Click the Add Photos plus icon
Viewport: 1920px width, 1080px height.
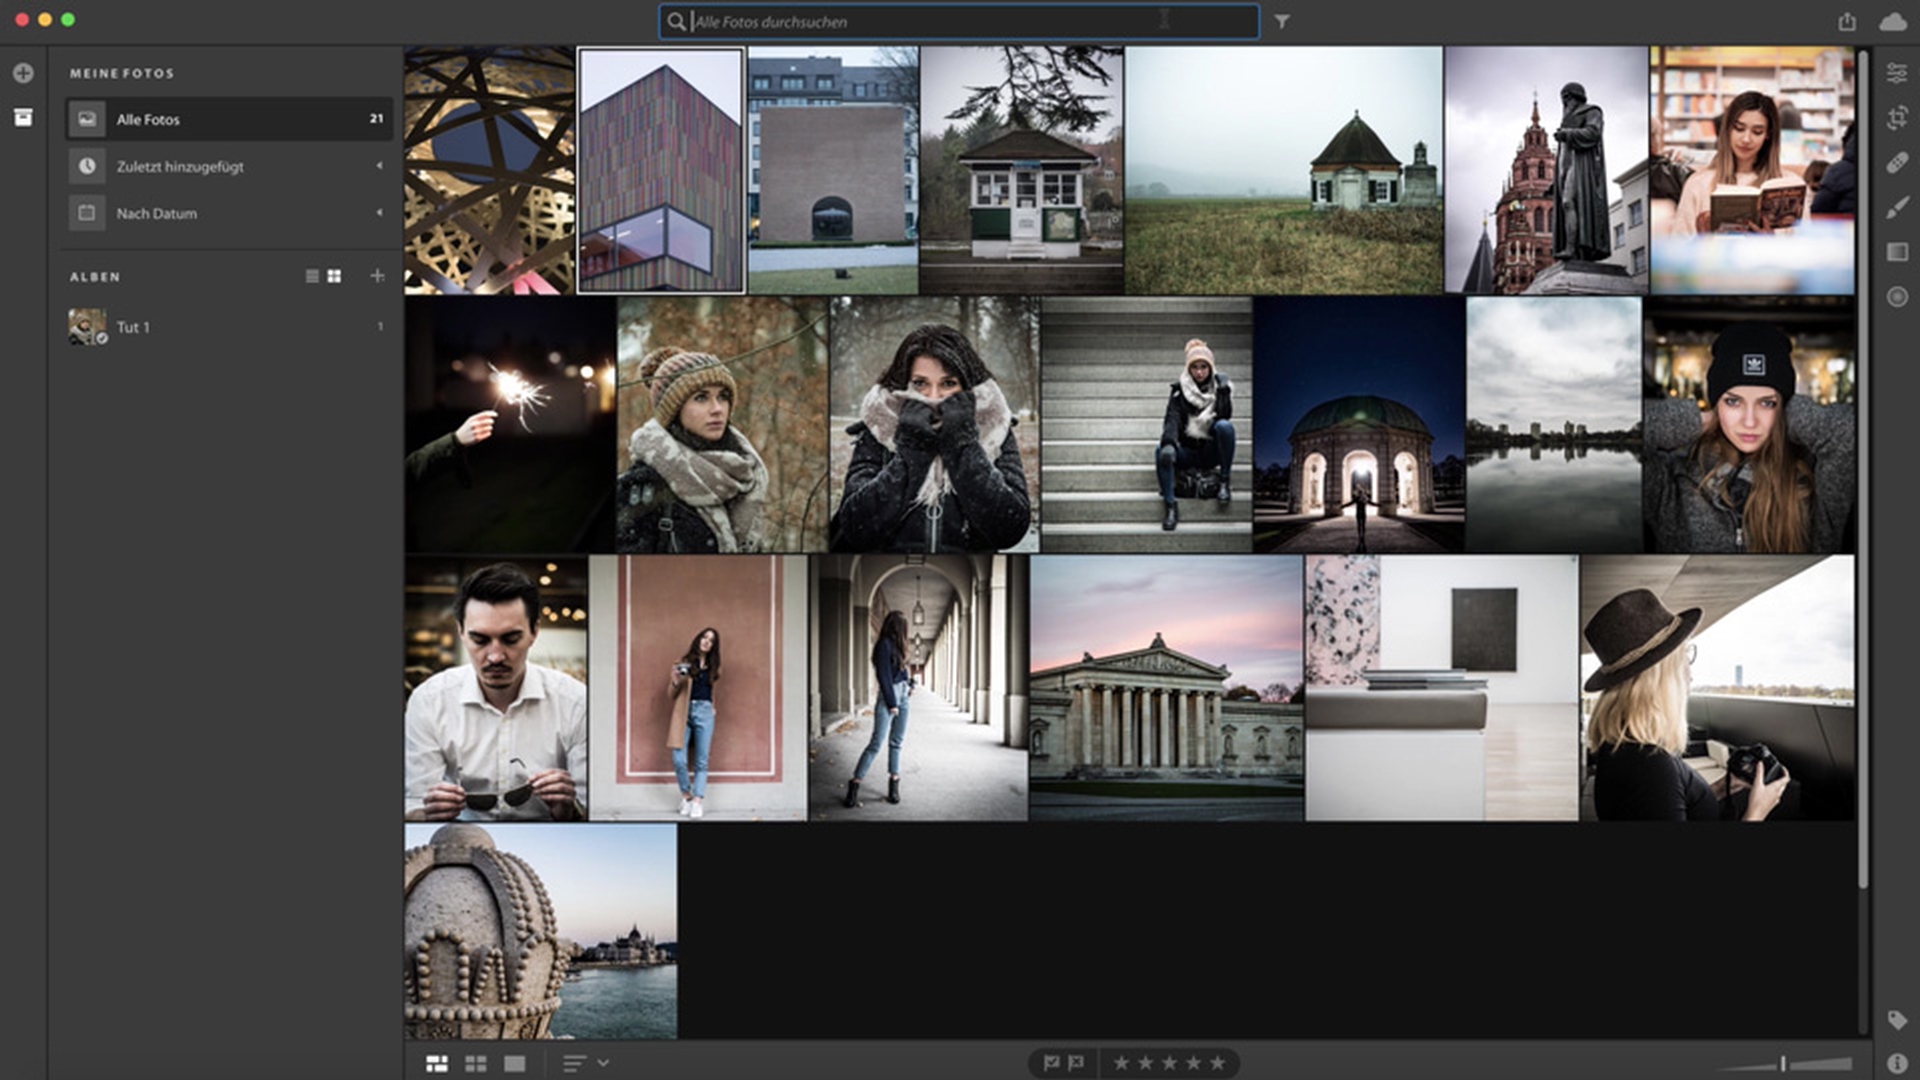[23, 73]
